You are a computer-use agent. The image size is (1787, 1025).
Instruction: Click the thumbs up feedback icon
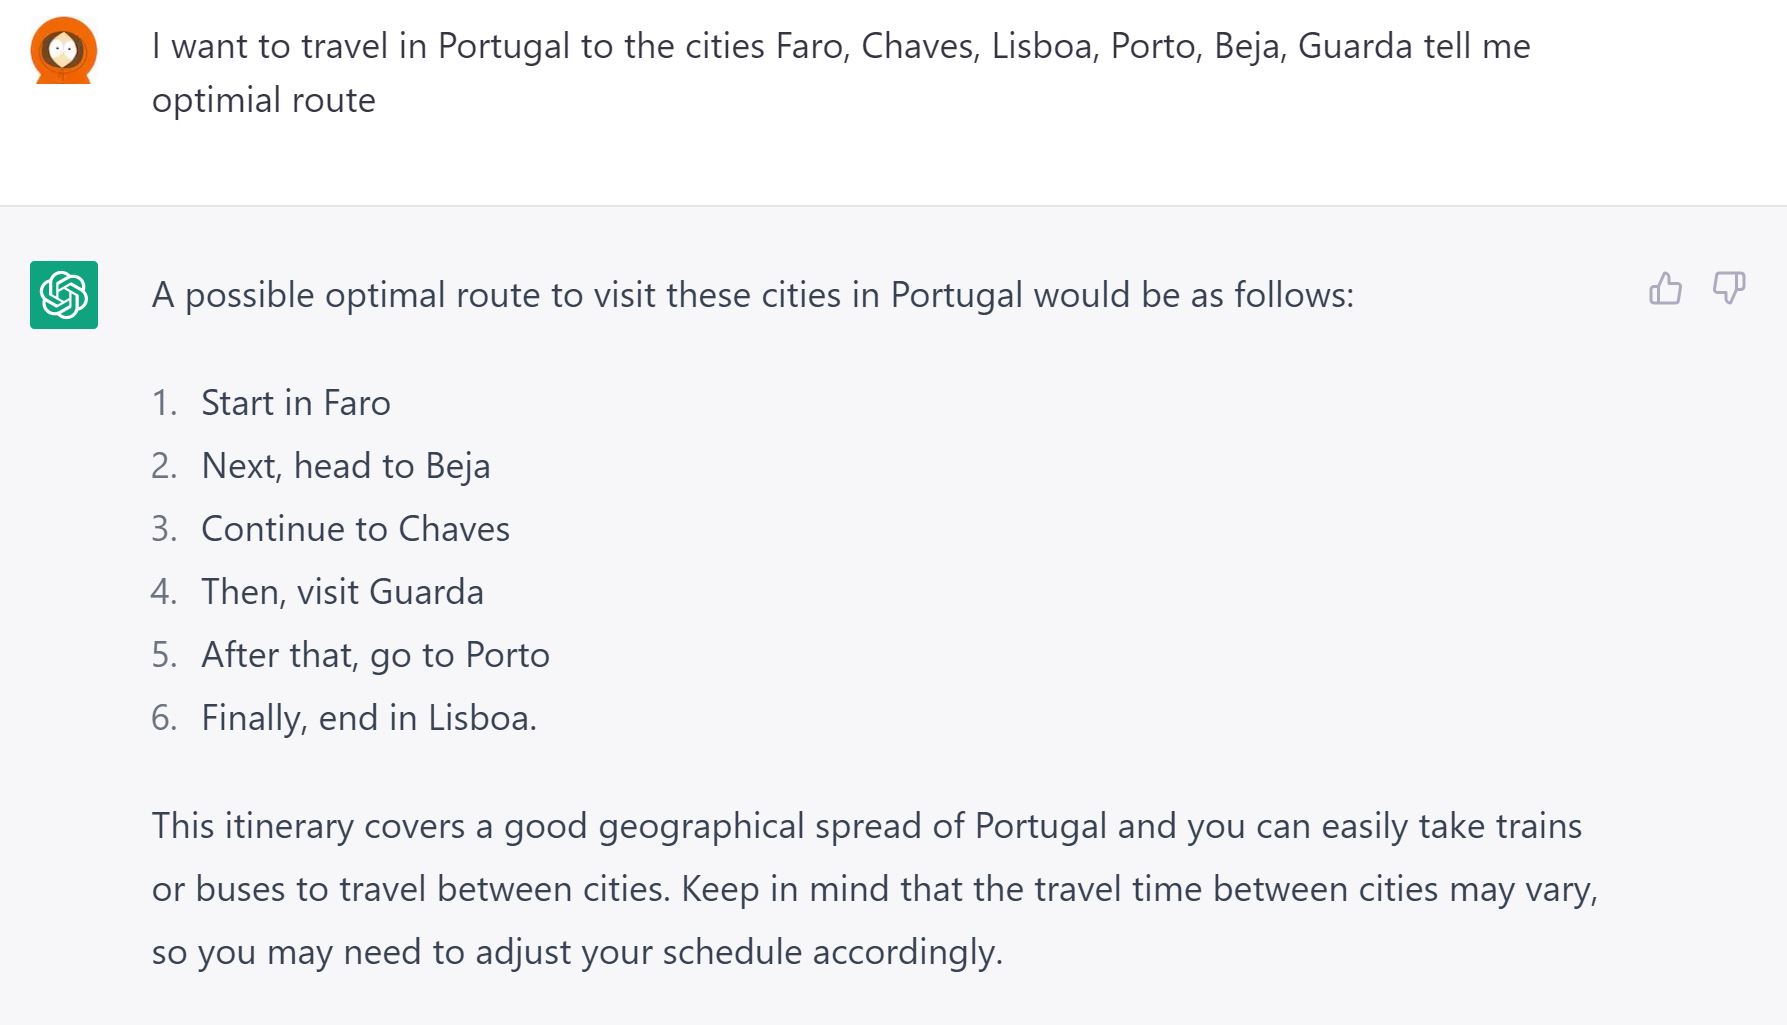click(x=1665, y=289)
